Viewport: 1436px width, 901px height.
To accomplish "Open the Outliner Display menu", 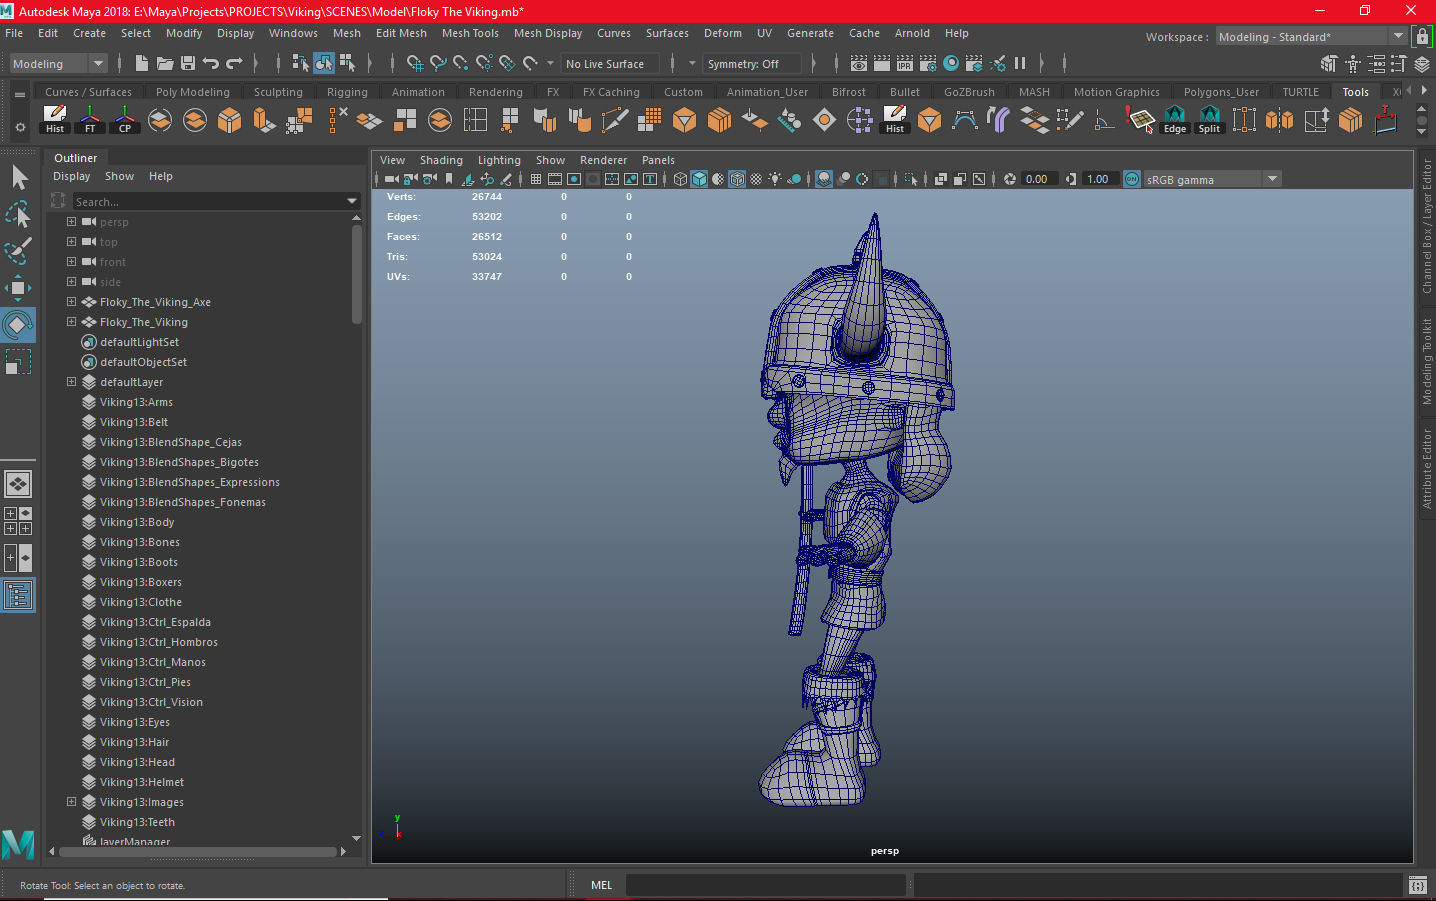I will click(72, 176).
